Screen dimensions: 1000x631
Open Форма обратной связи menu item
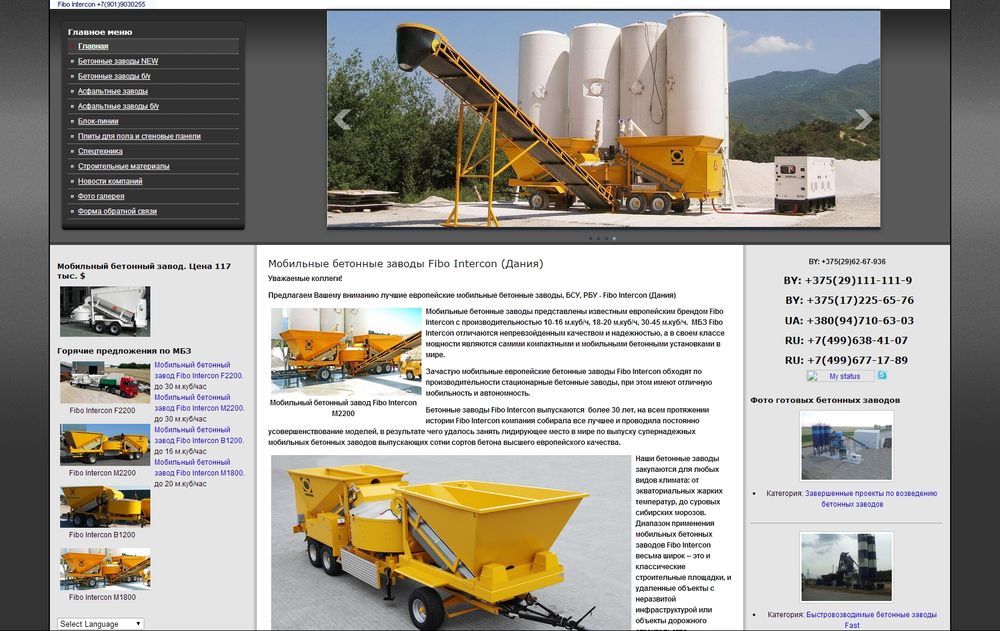[117, 211]
